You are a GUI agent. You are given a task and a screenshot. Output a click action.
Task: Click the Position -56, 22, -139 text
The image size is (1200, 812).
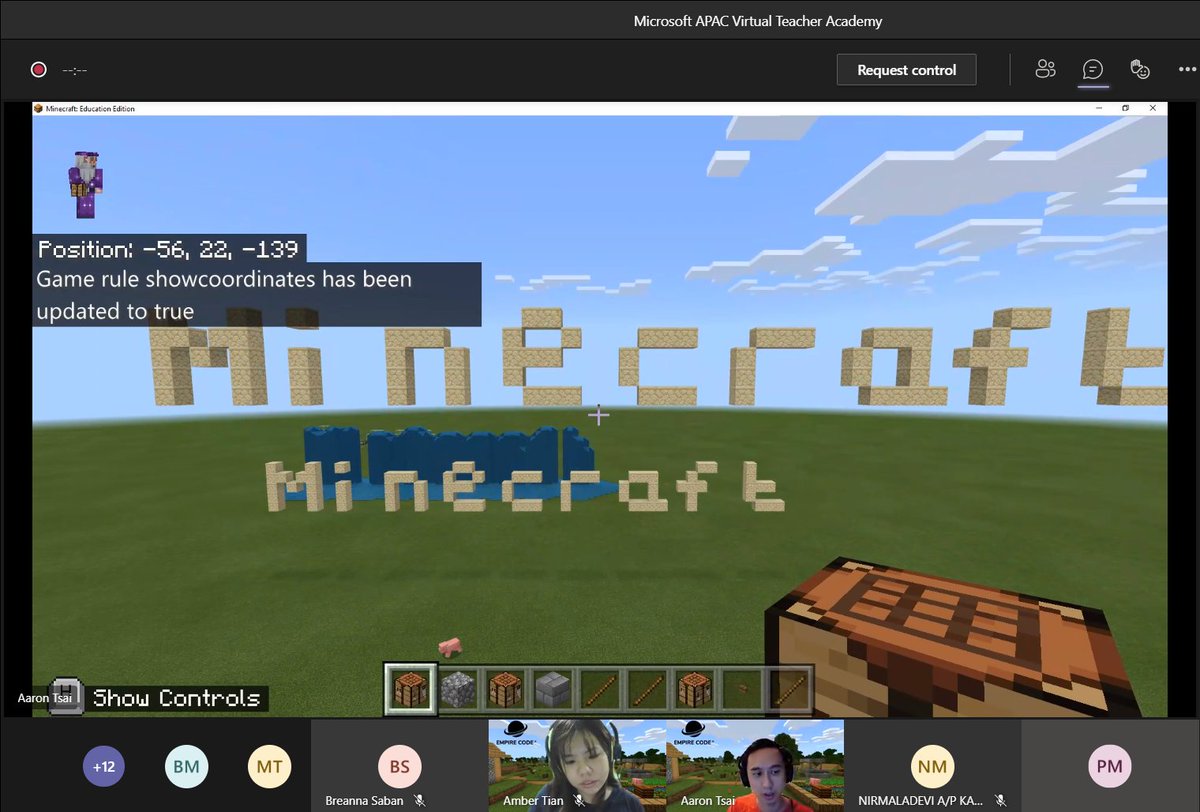pos(170,248)
